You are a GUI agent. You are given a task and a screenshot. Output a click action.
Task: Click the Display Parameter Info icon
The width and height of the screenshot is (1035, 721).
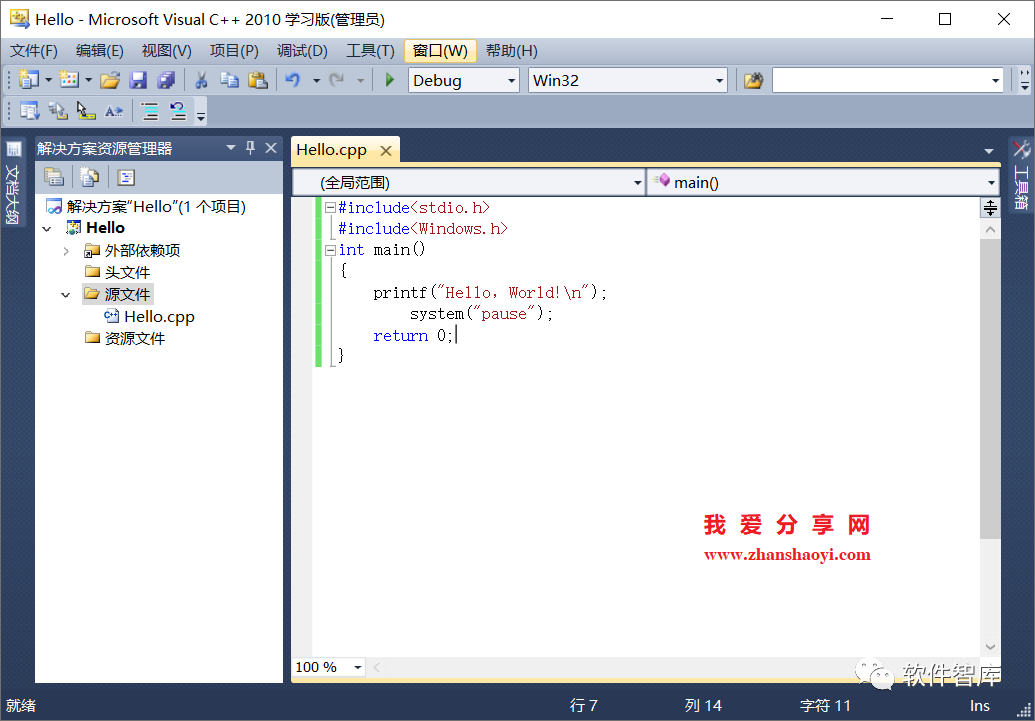tap(58, 111)
